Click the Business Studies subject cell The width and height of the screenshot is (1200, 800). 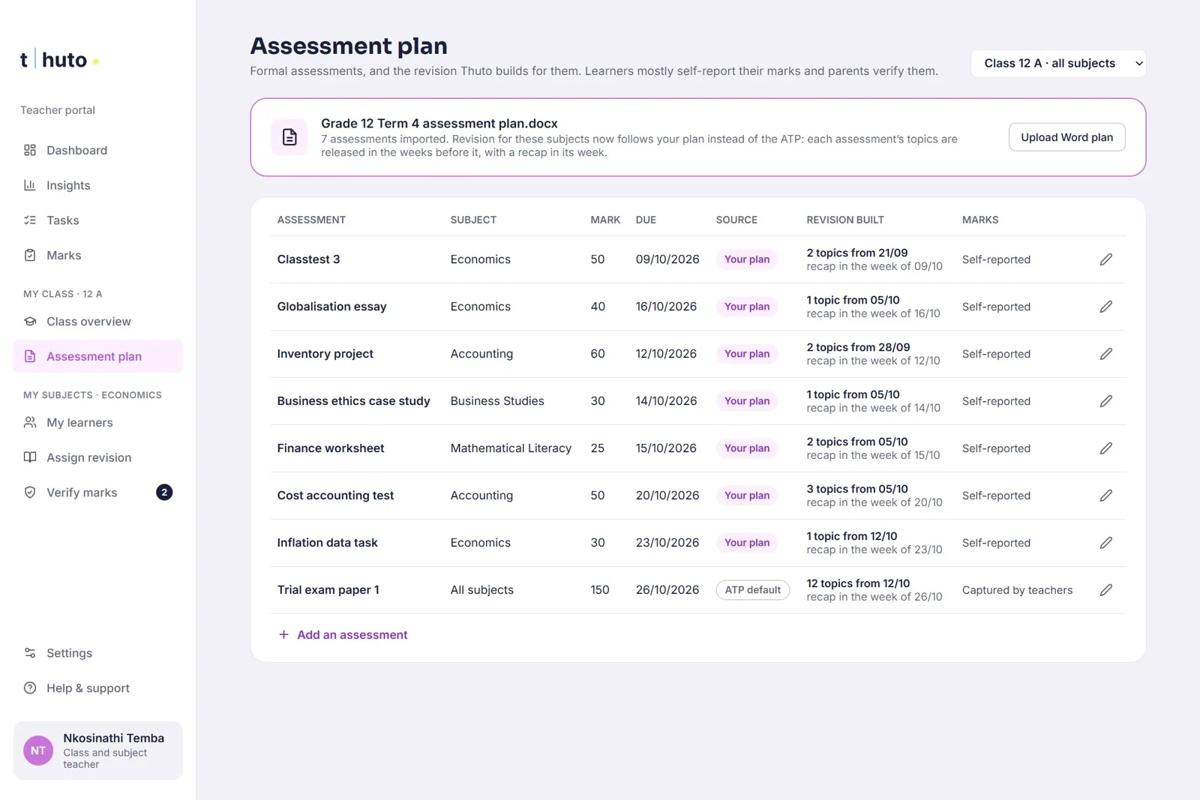coord(497,401)
